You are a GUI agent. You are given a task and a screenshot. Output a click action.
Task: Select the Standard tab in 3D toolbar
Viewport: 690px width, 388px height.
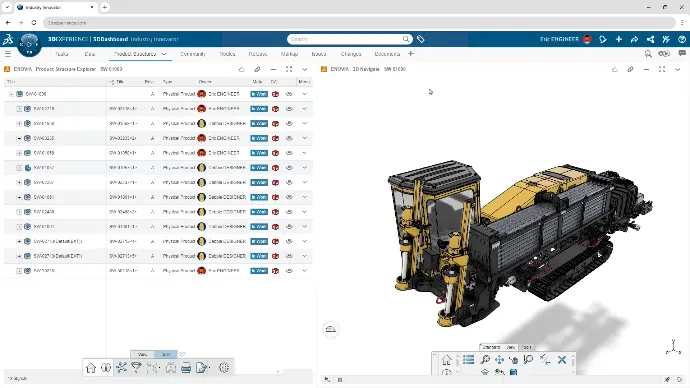point(491,347)
